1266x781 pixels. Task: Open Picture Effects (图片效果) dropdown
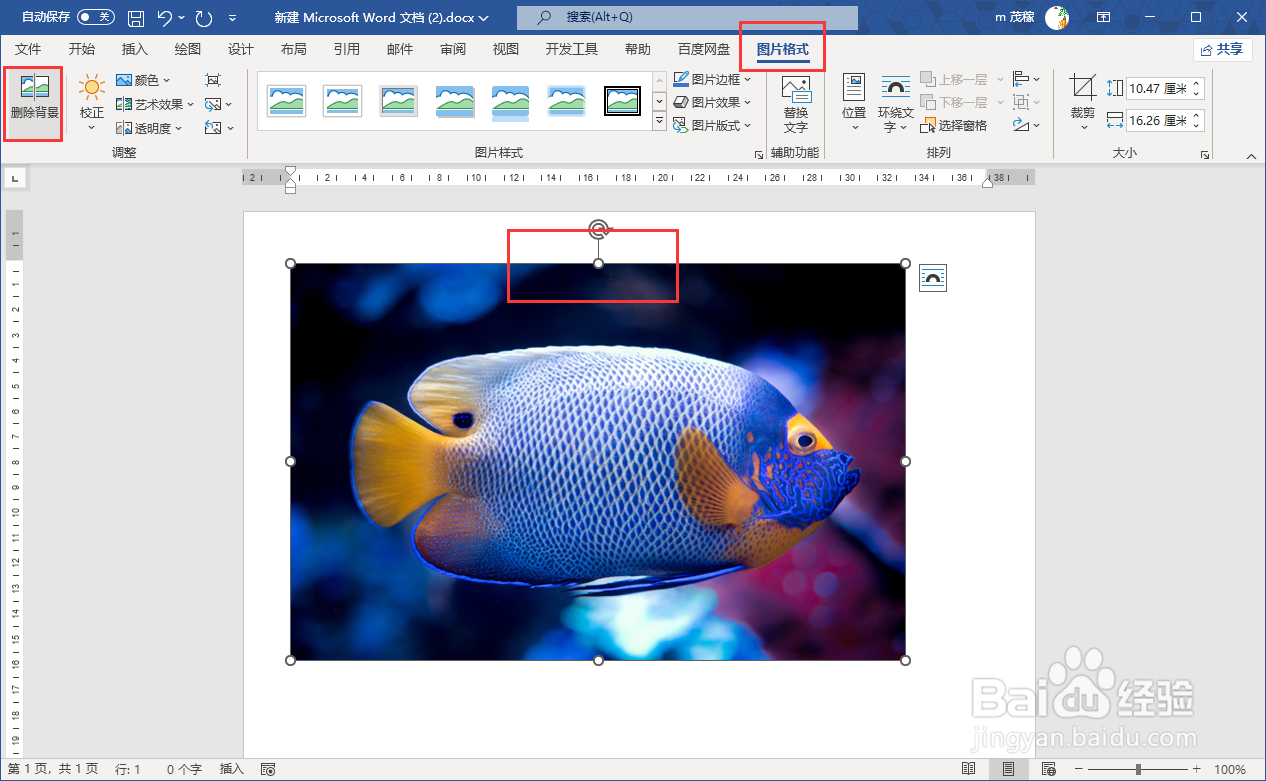coord(712,102)
